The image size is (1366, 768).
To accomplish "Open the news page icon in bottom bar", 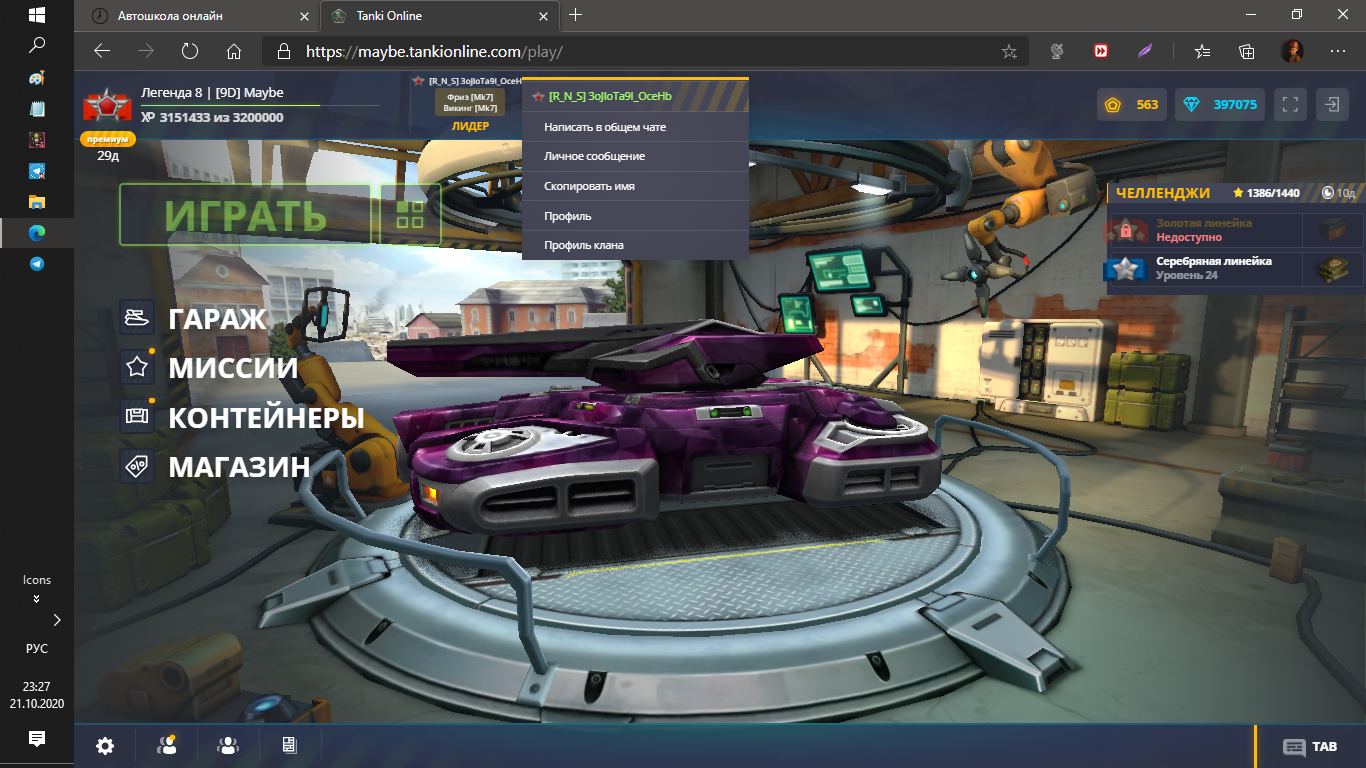I will pos(289,746).
